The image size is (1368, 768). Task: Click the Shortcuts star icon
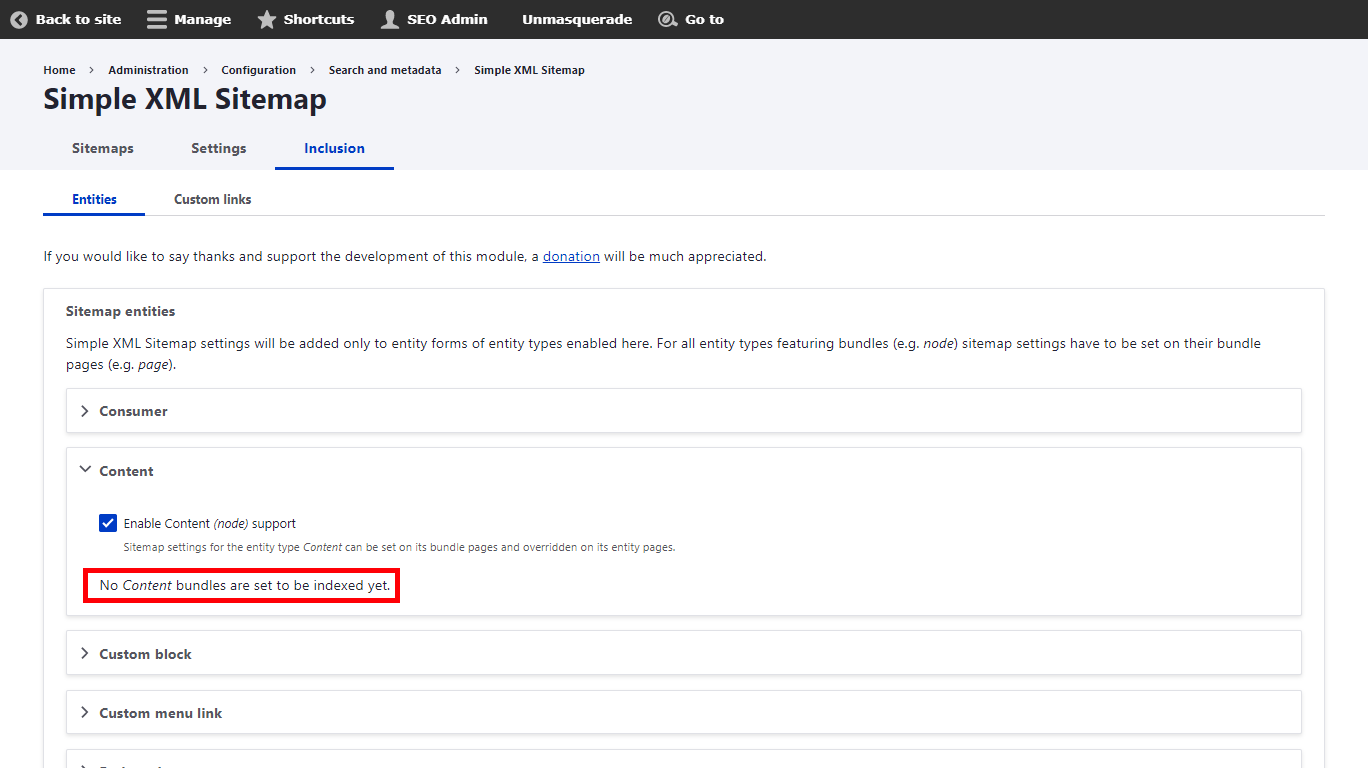pos(267,19)
